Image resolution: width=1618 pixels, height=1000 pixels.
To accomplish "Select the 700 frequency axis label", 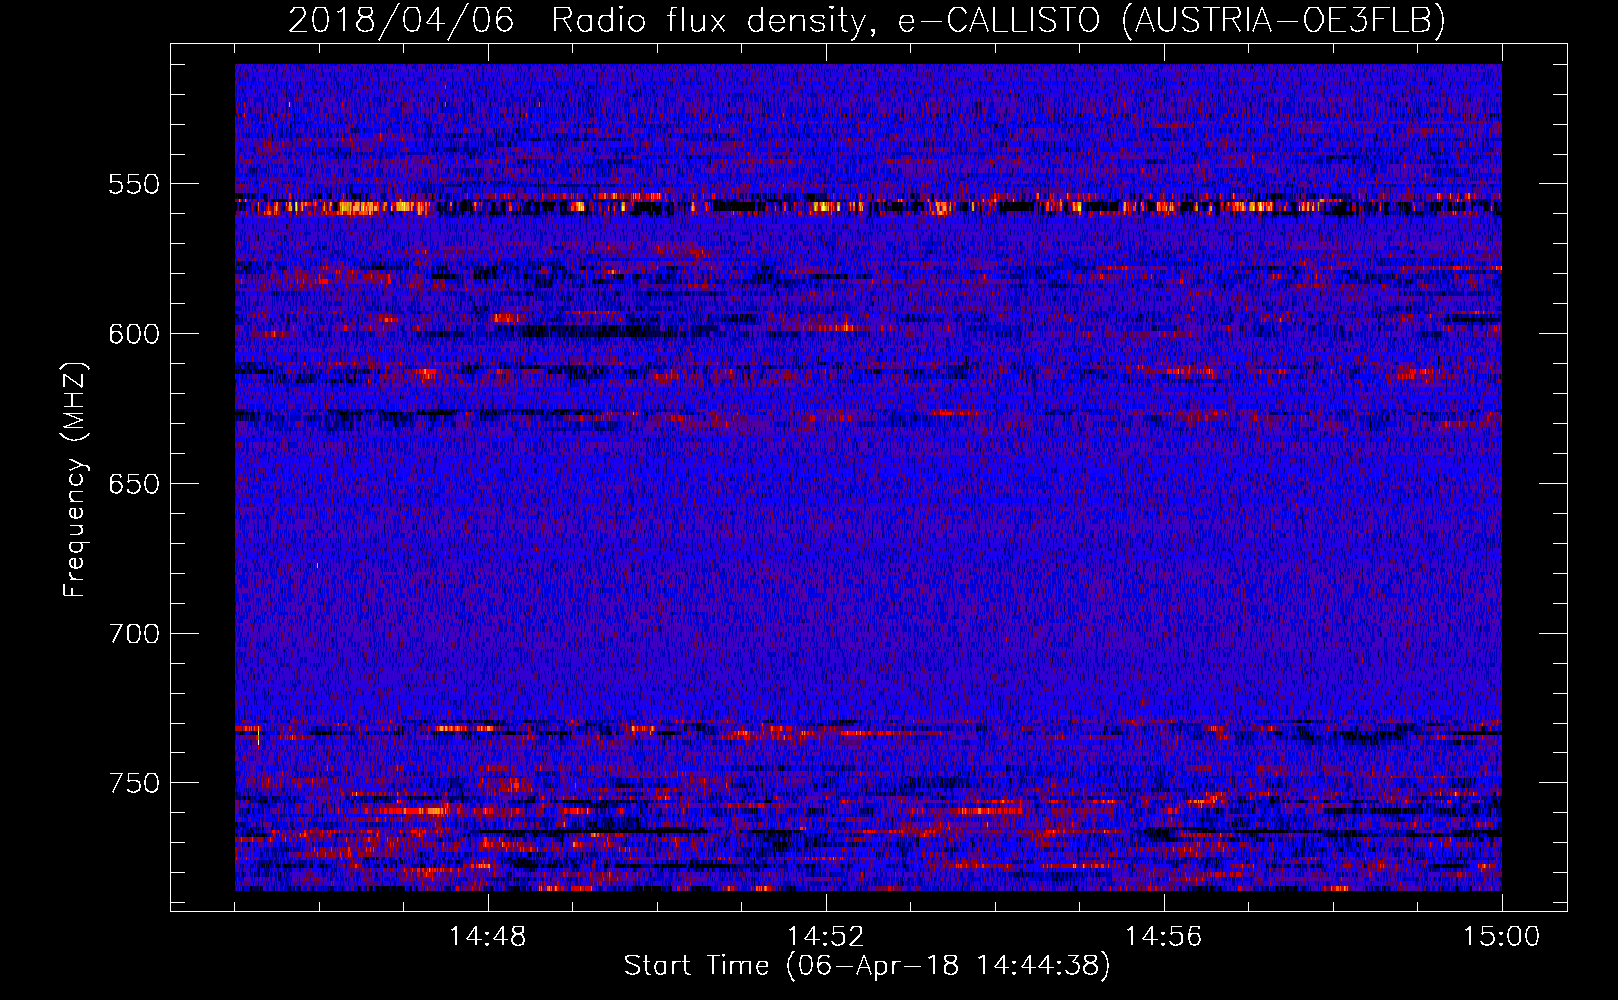I will click(134, 634).
